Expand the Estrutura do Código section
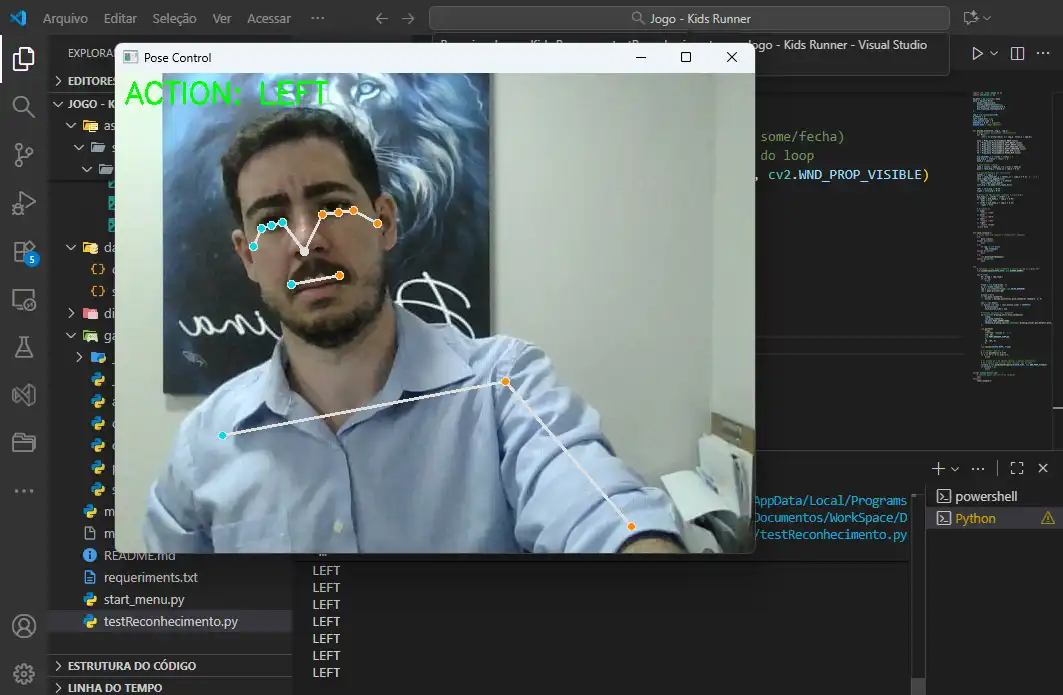 130,666
